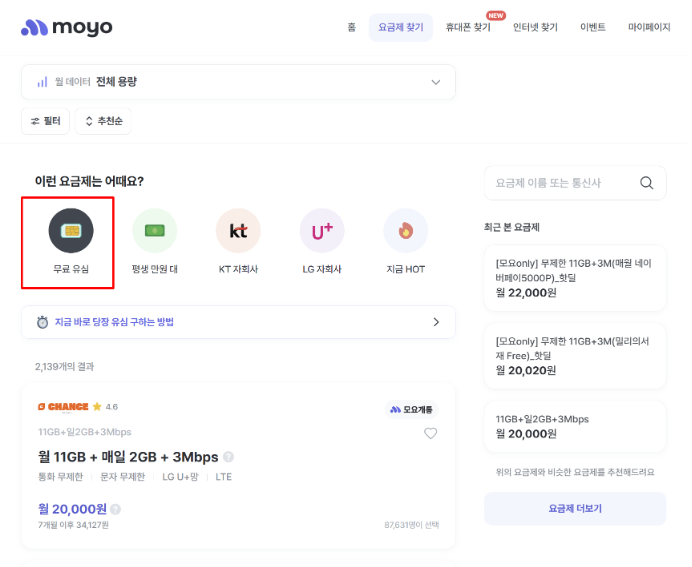The height and width of the screenshot is (567, 692).
Task: Select the 무료 유심 SIM card icon
Action: (x=71, y=230)
